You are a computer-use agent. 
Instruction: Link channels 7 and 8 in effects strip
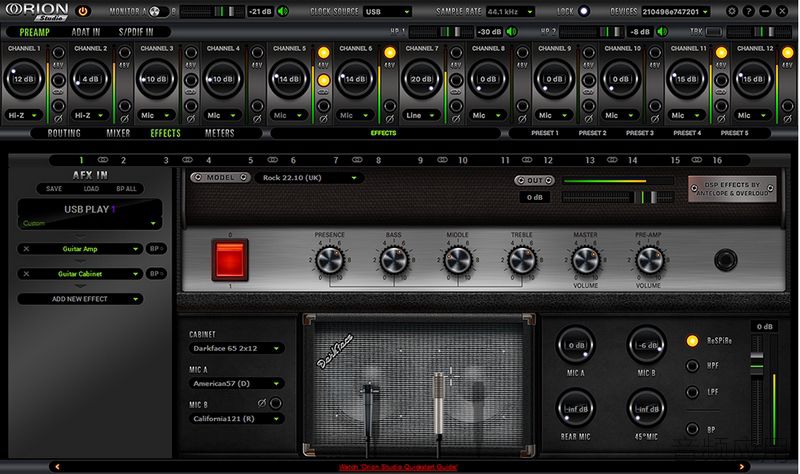357,160
